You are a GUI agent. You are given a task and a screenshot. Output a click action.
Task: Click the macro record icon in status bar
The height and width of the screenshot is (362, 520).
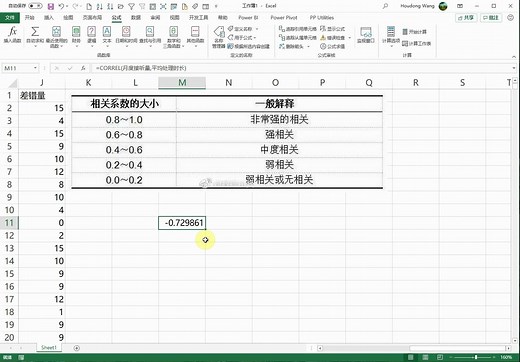pos(21,357)
